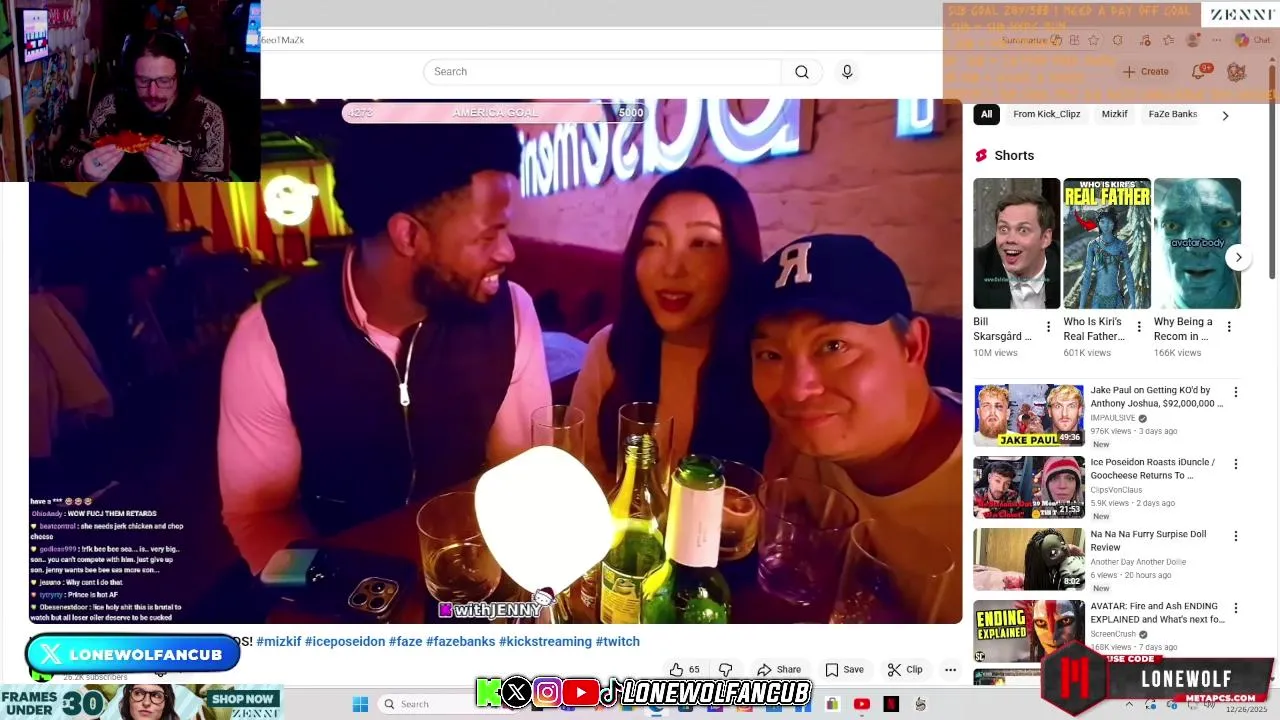Open Who Is Kiri's Real Father short

[1106, 244]
